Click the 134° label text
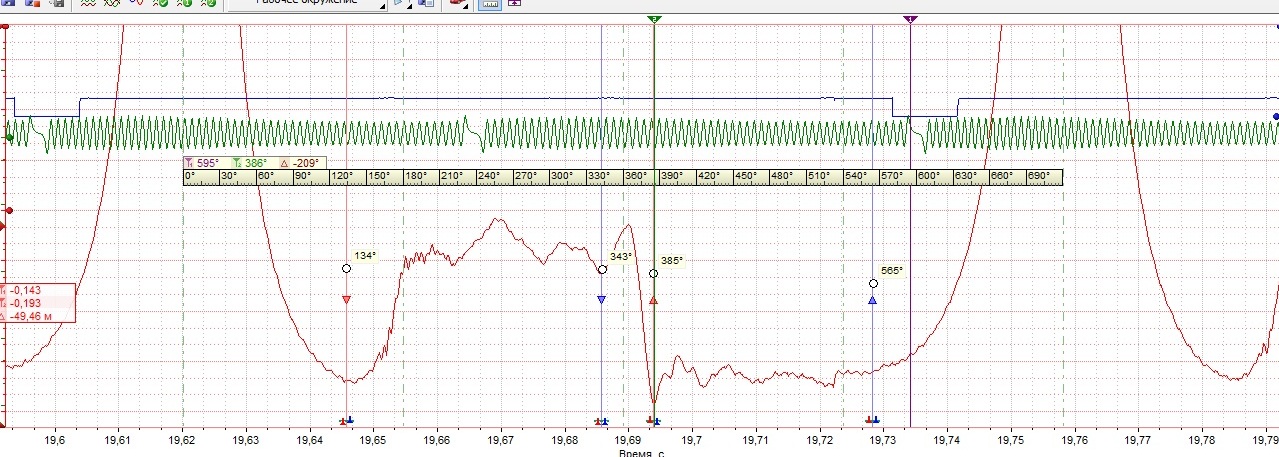This screenshot has width=1279, height=457. tap(365, 256)
